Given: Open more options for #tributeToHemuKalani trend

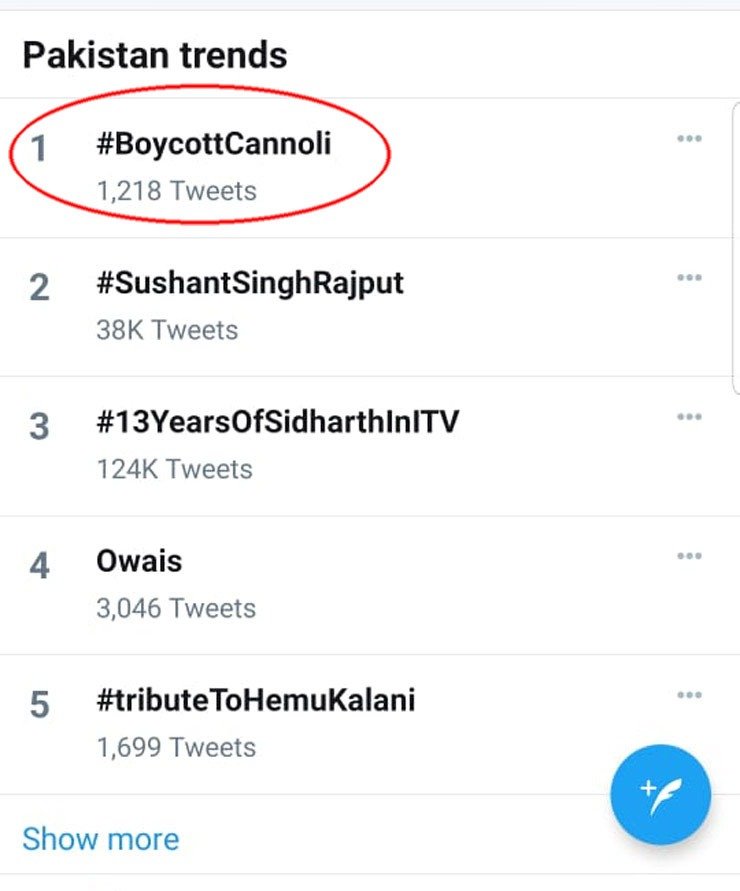Looking at the screenshot, I should 689,695.
